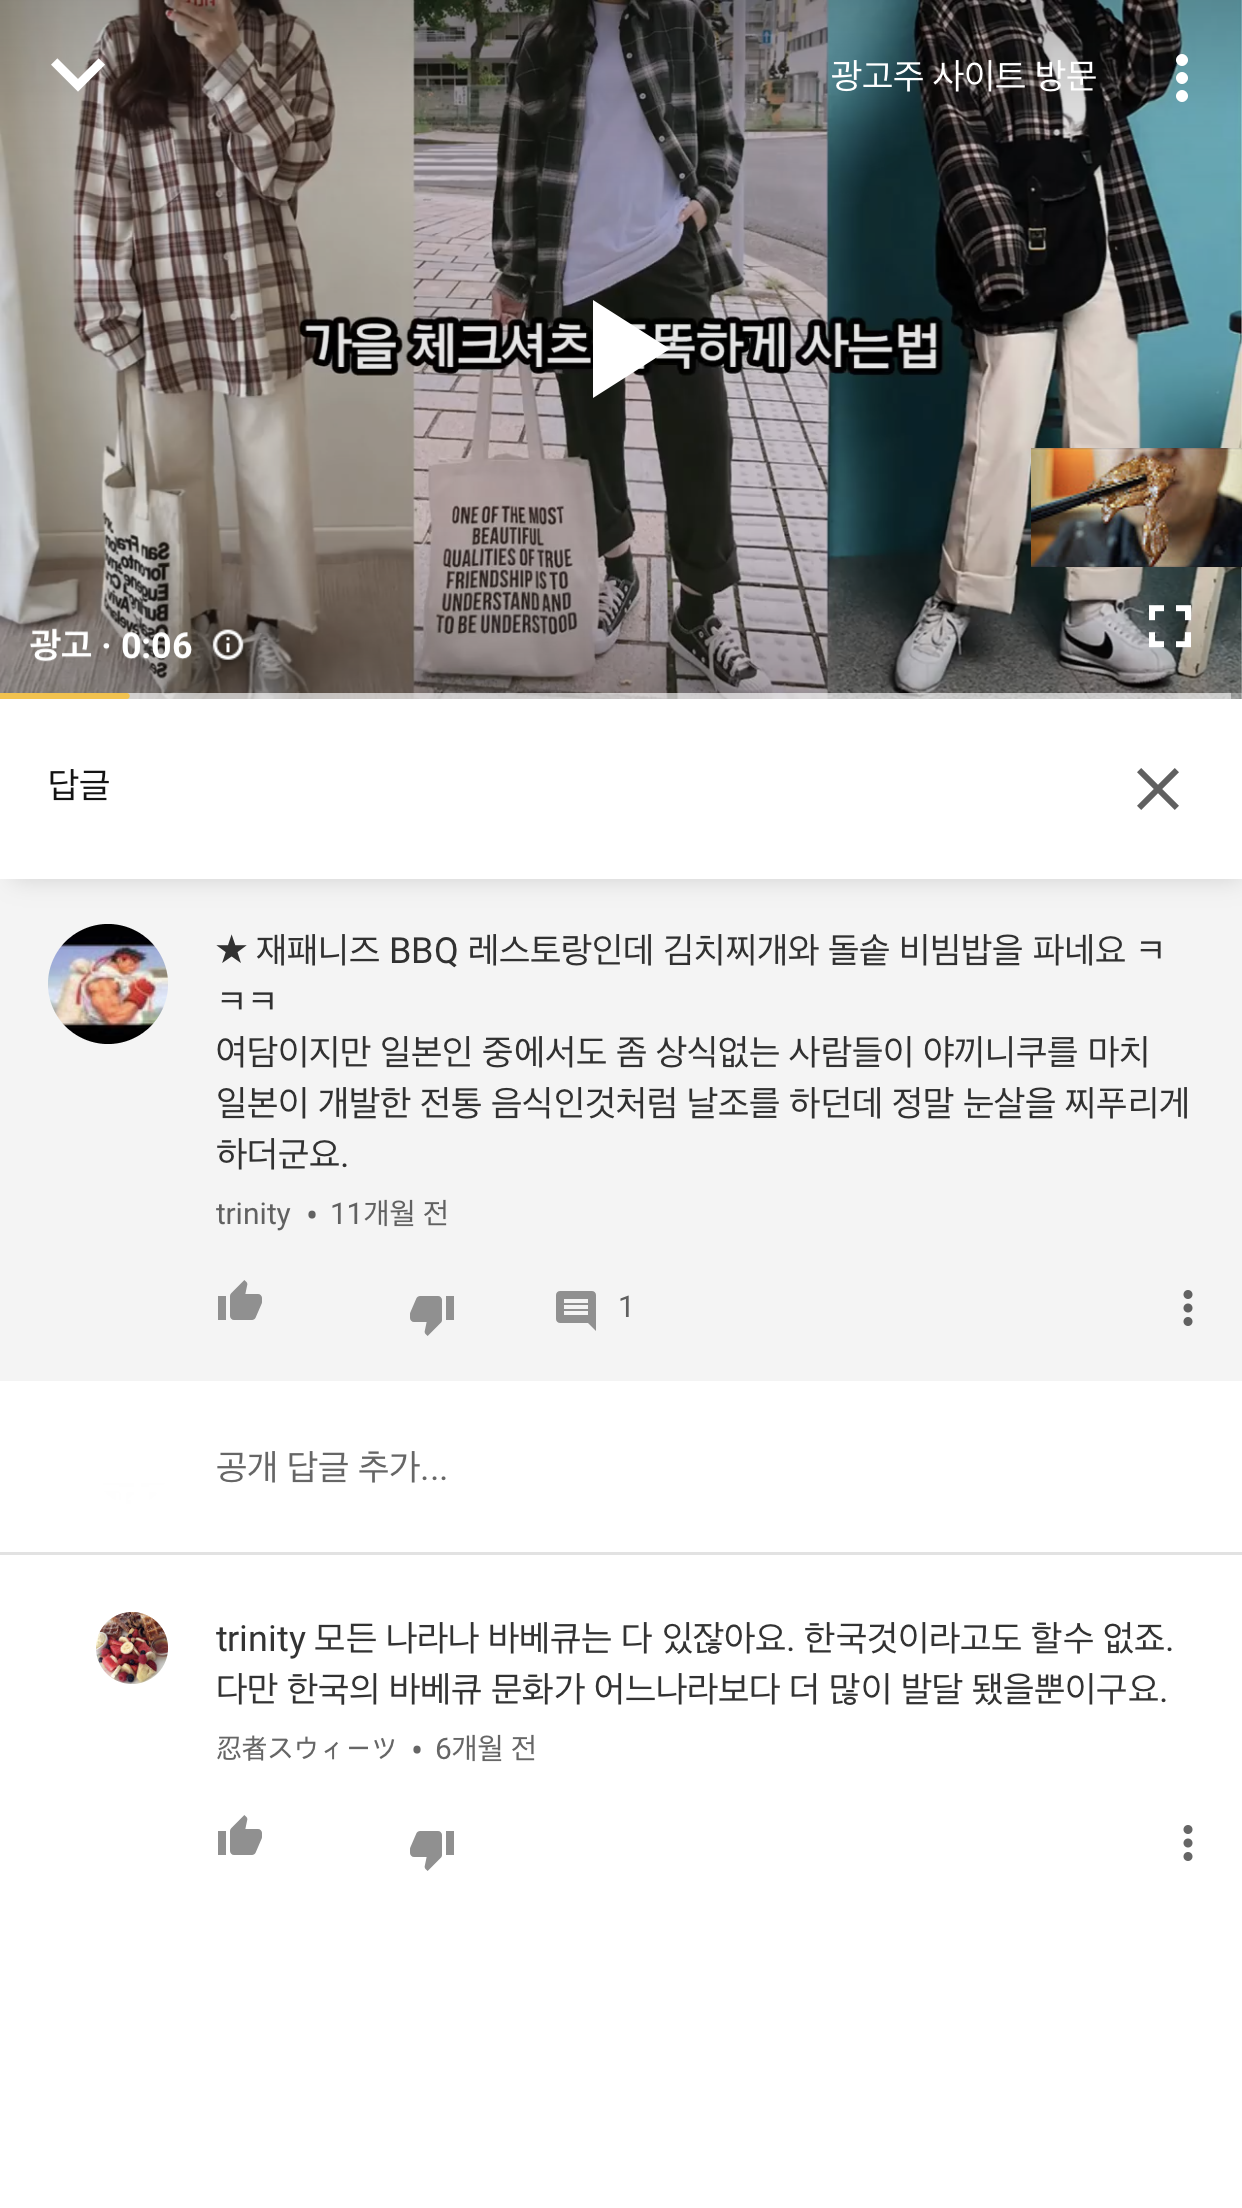Open trinity's profile avatar

click(x=108, y=984)
